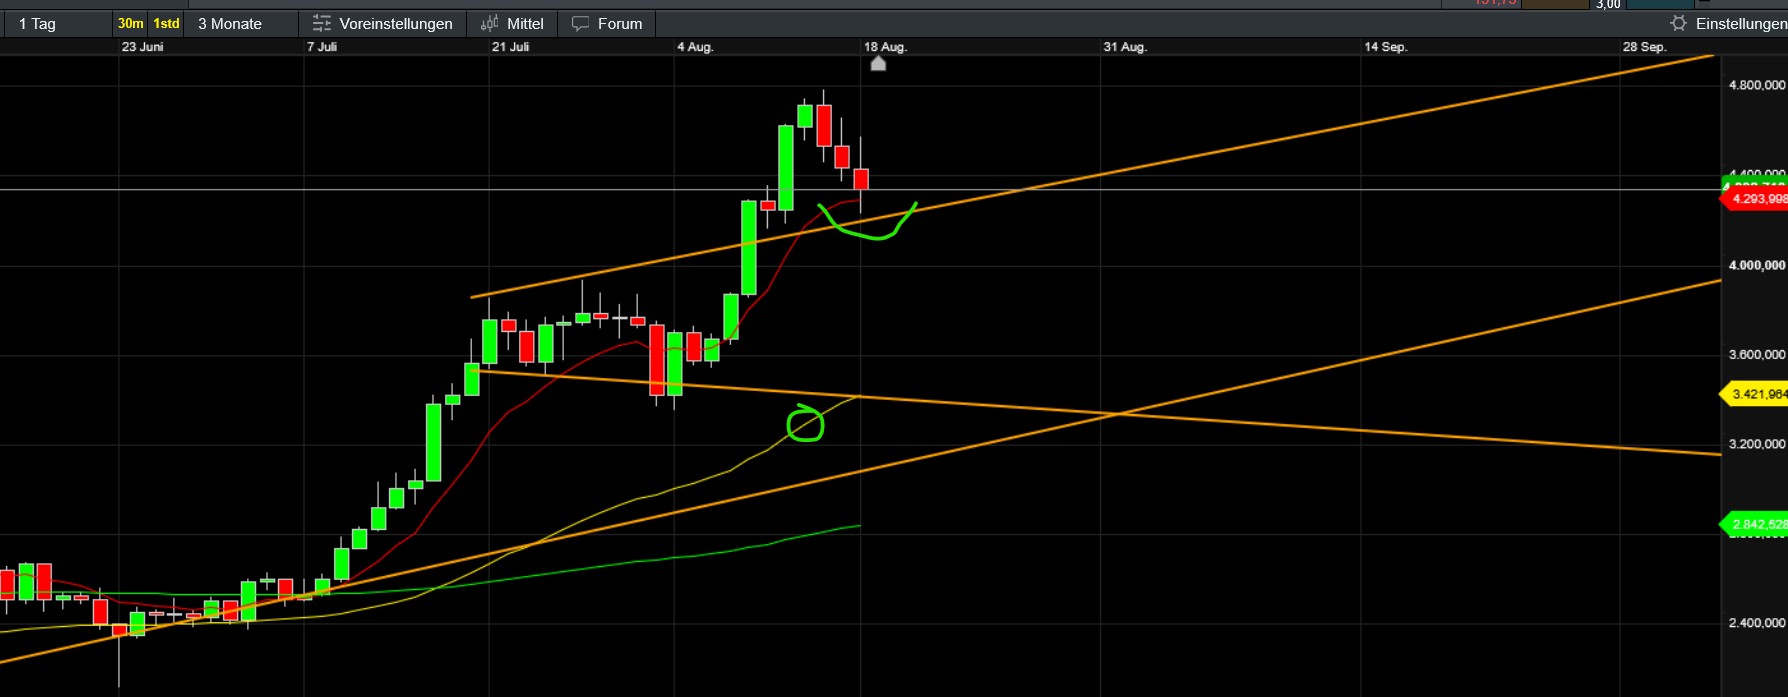Click the 14 Sep. date label
This screenshot has height=697, width=1788.
pos(1386,47)
